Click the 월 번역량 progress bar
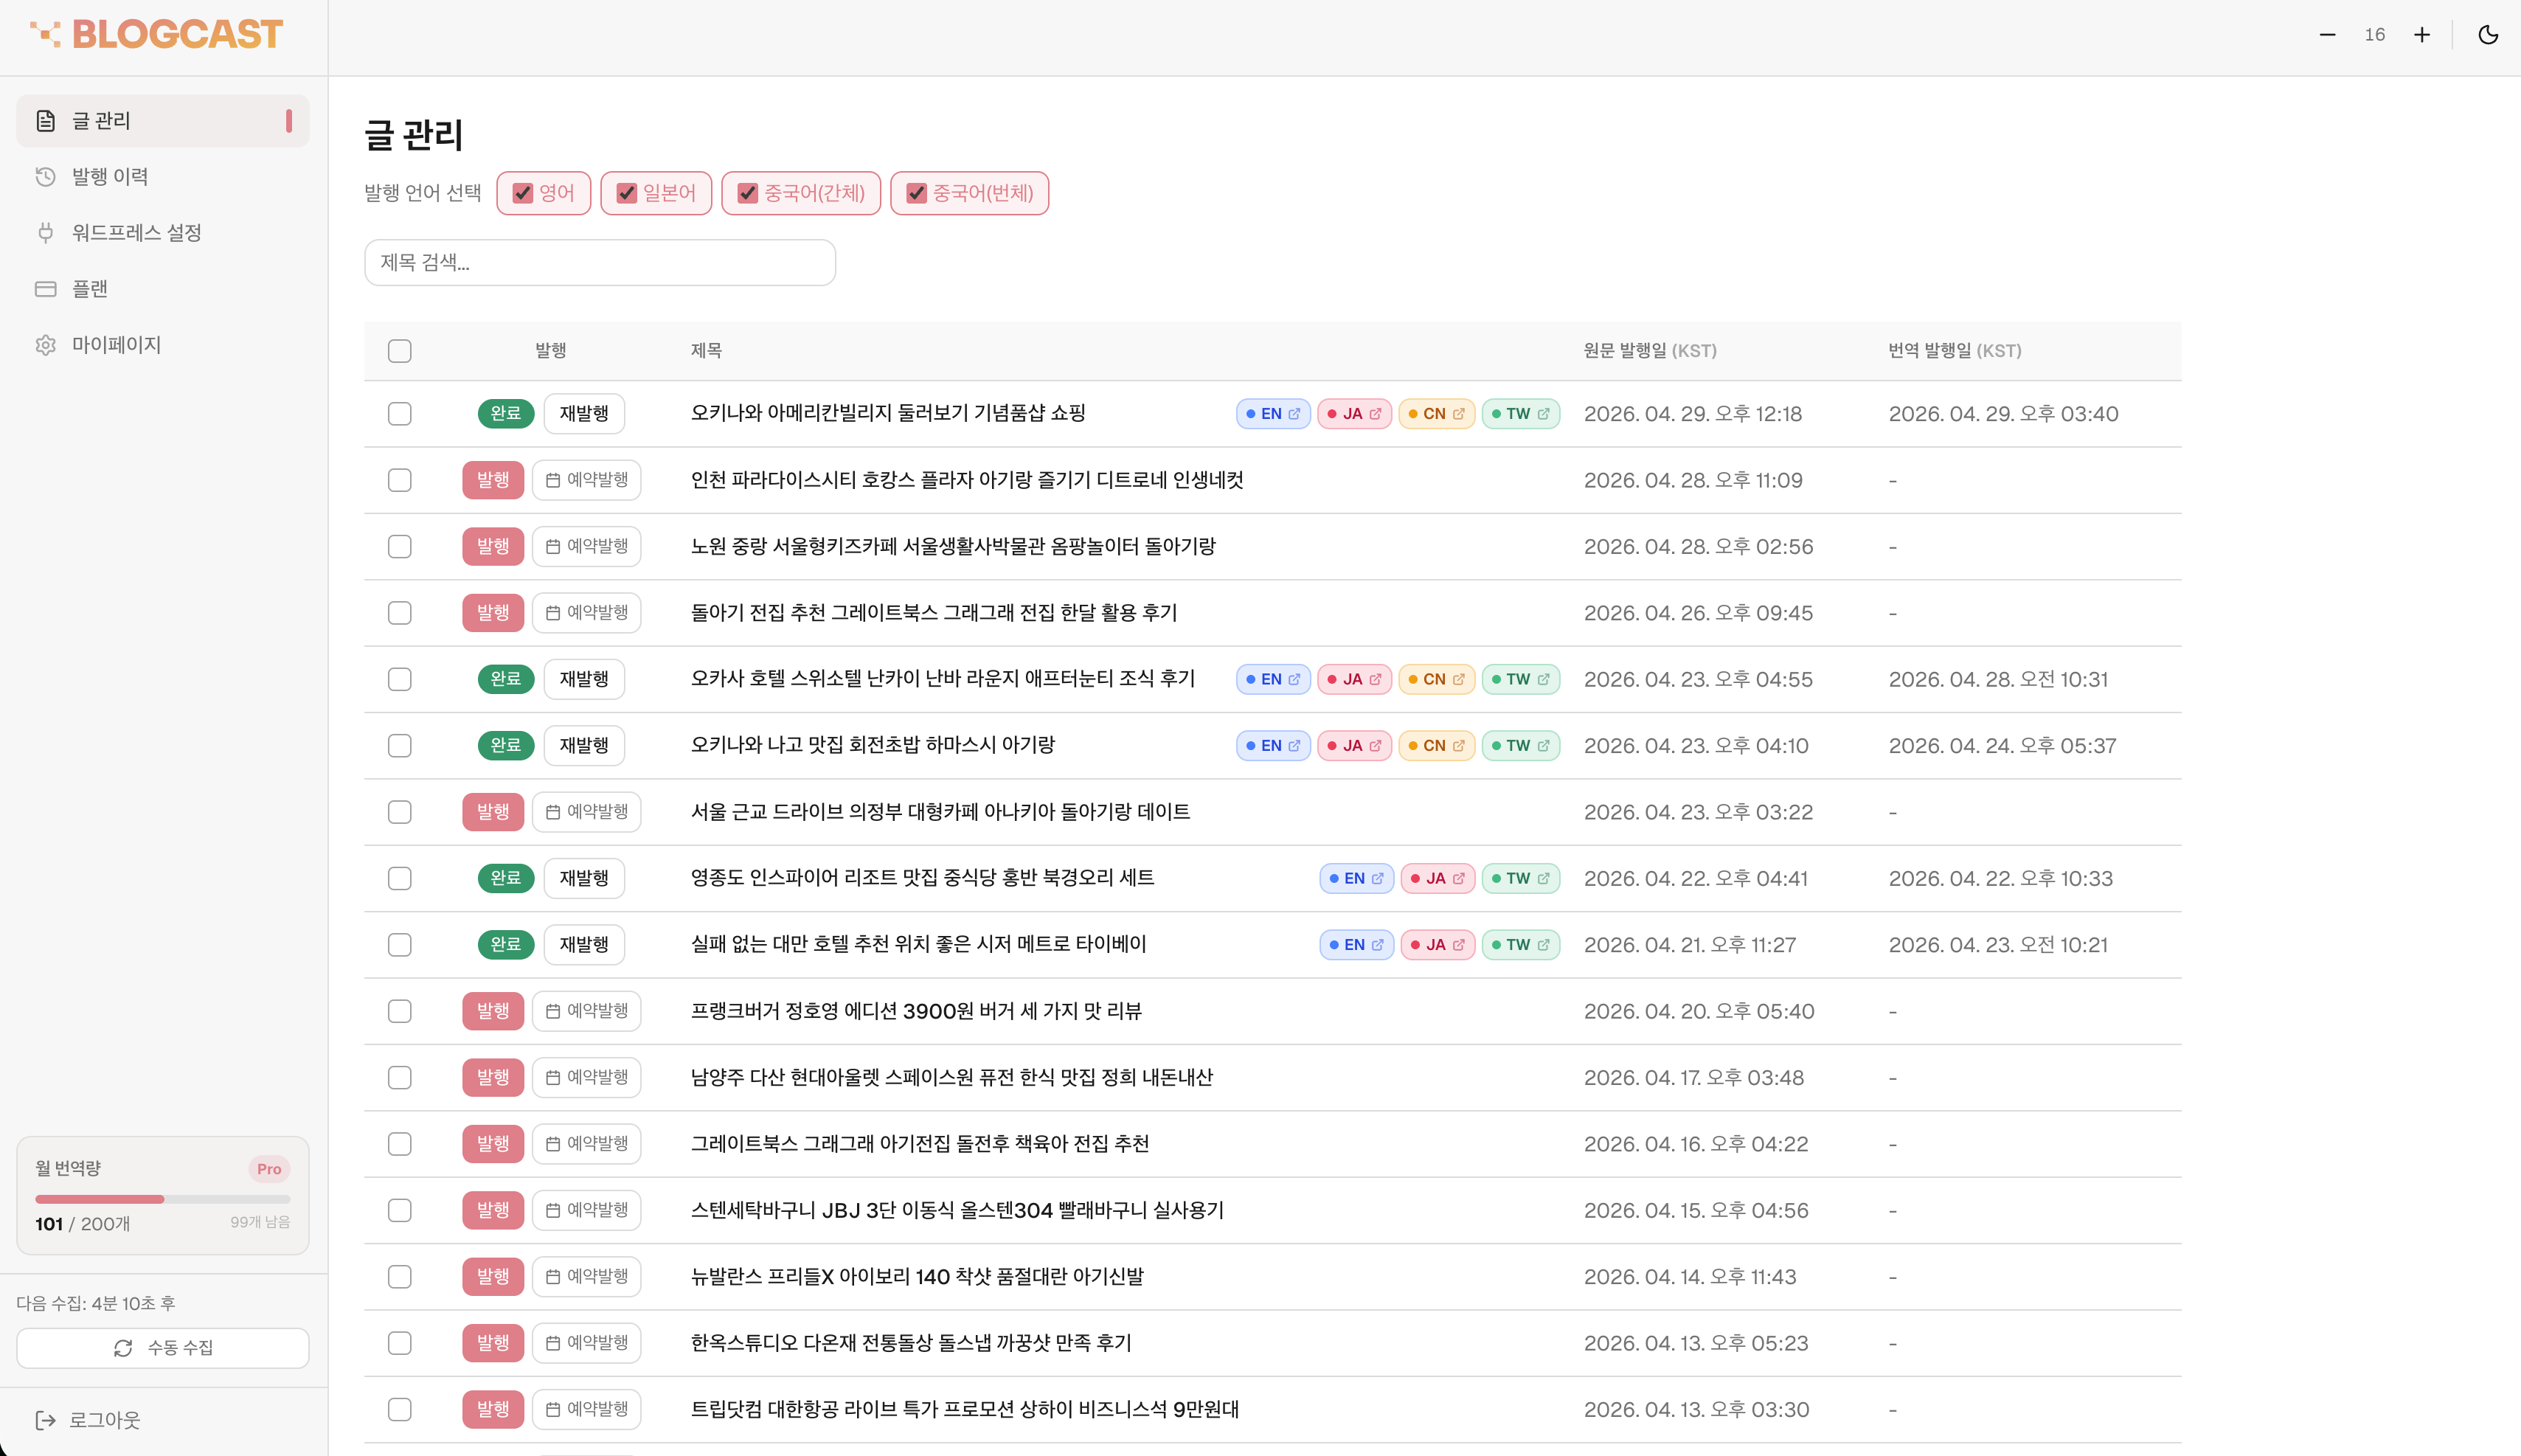 [162, 1199]
